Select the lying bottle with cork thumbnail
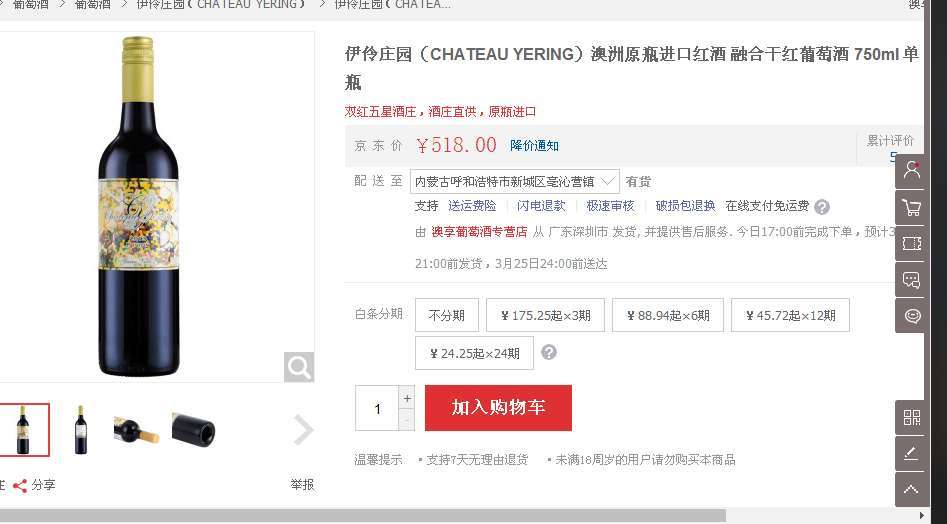Viewport: 947px width, 524px height. (136, 430)
